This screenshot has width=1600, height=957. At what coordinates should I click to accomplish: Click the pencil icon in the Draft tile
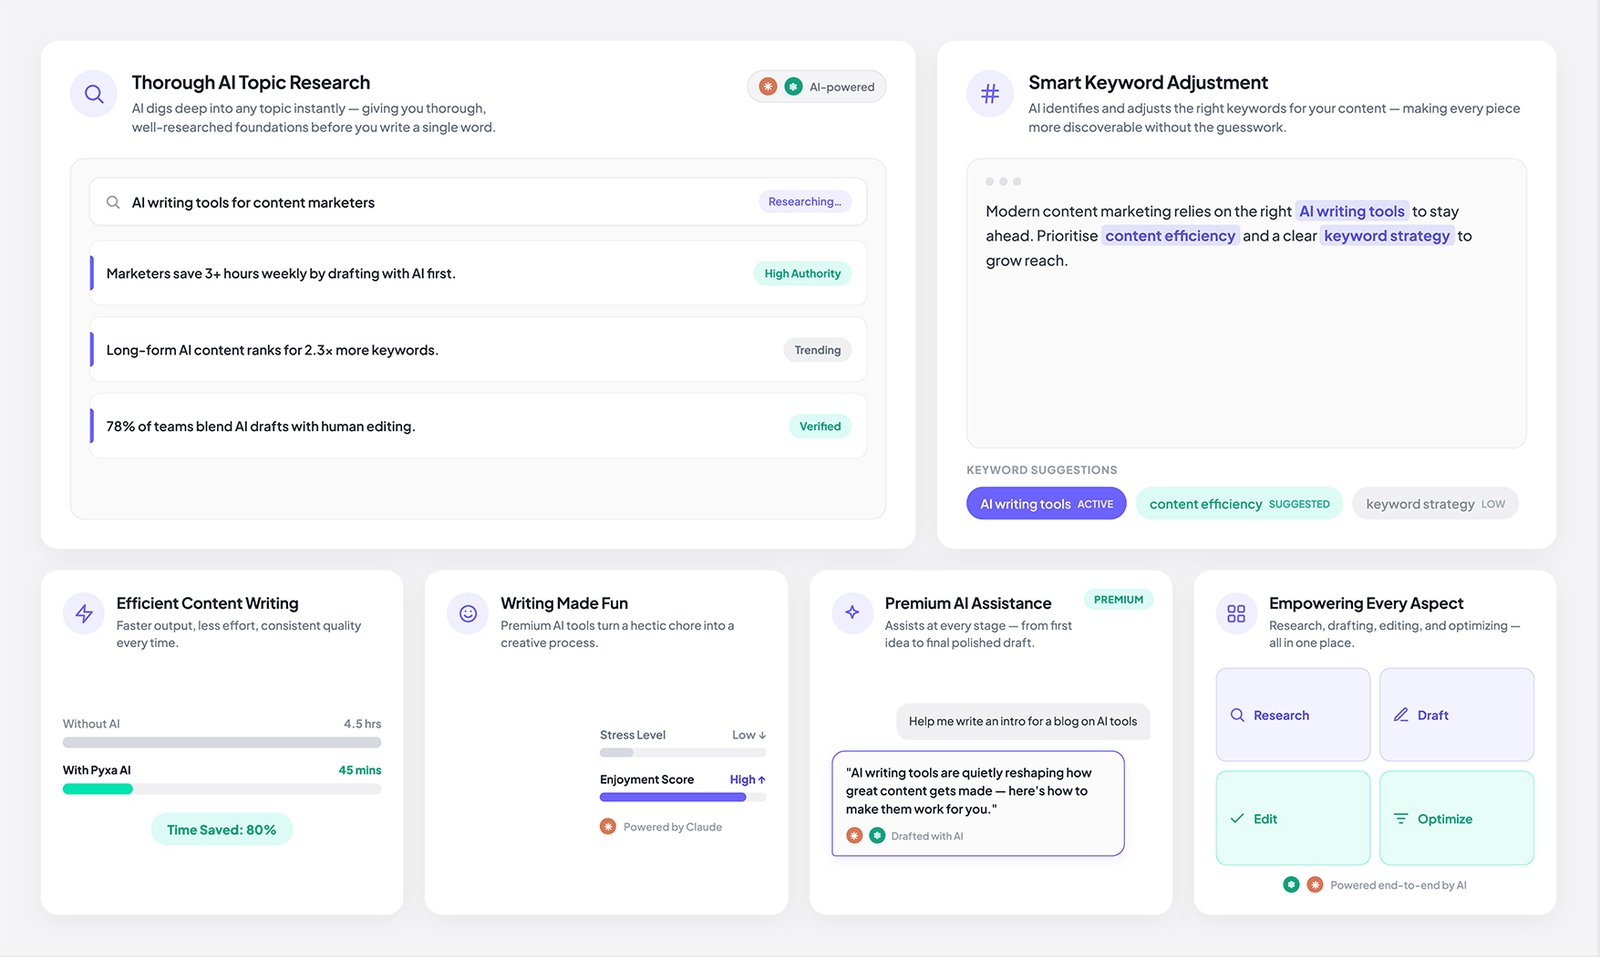point(1401,715)
